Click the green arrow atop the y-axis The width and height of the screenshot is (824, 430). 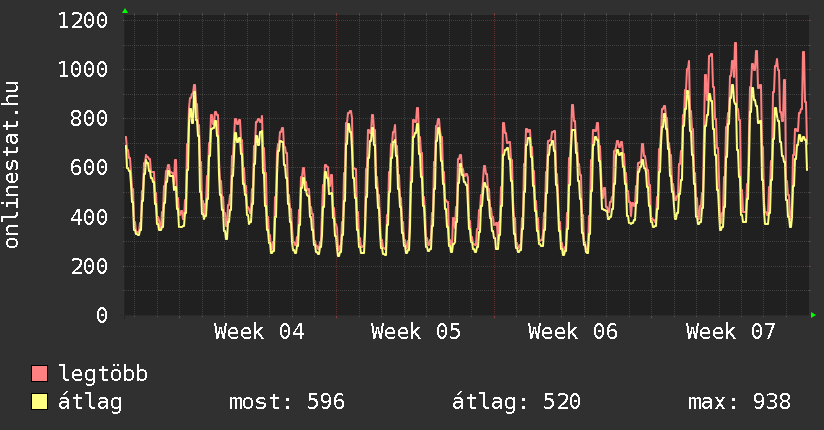point(124,11)
